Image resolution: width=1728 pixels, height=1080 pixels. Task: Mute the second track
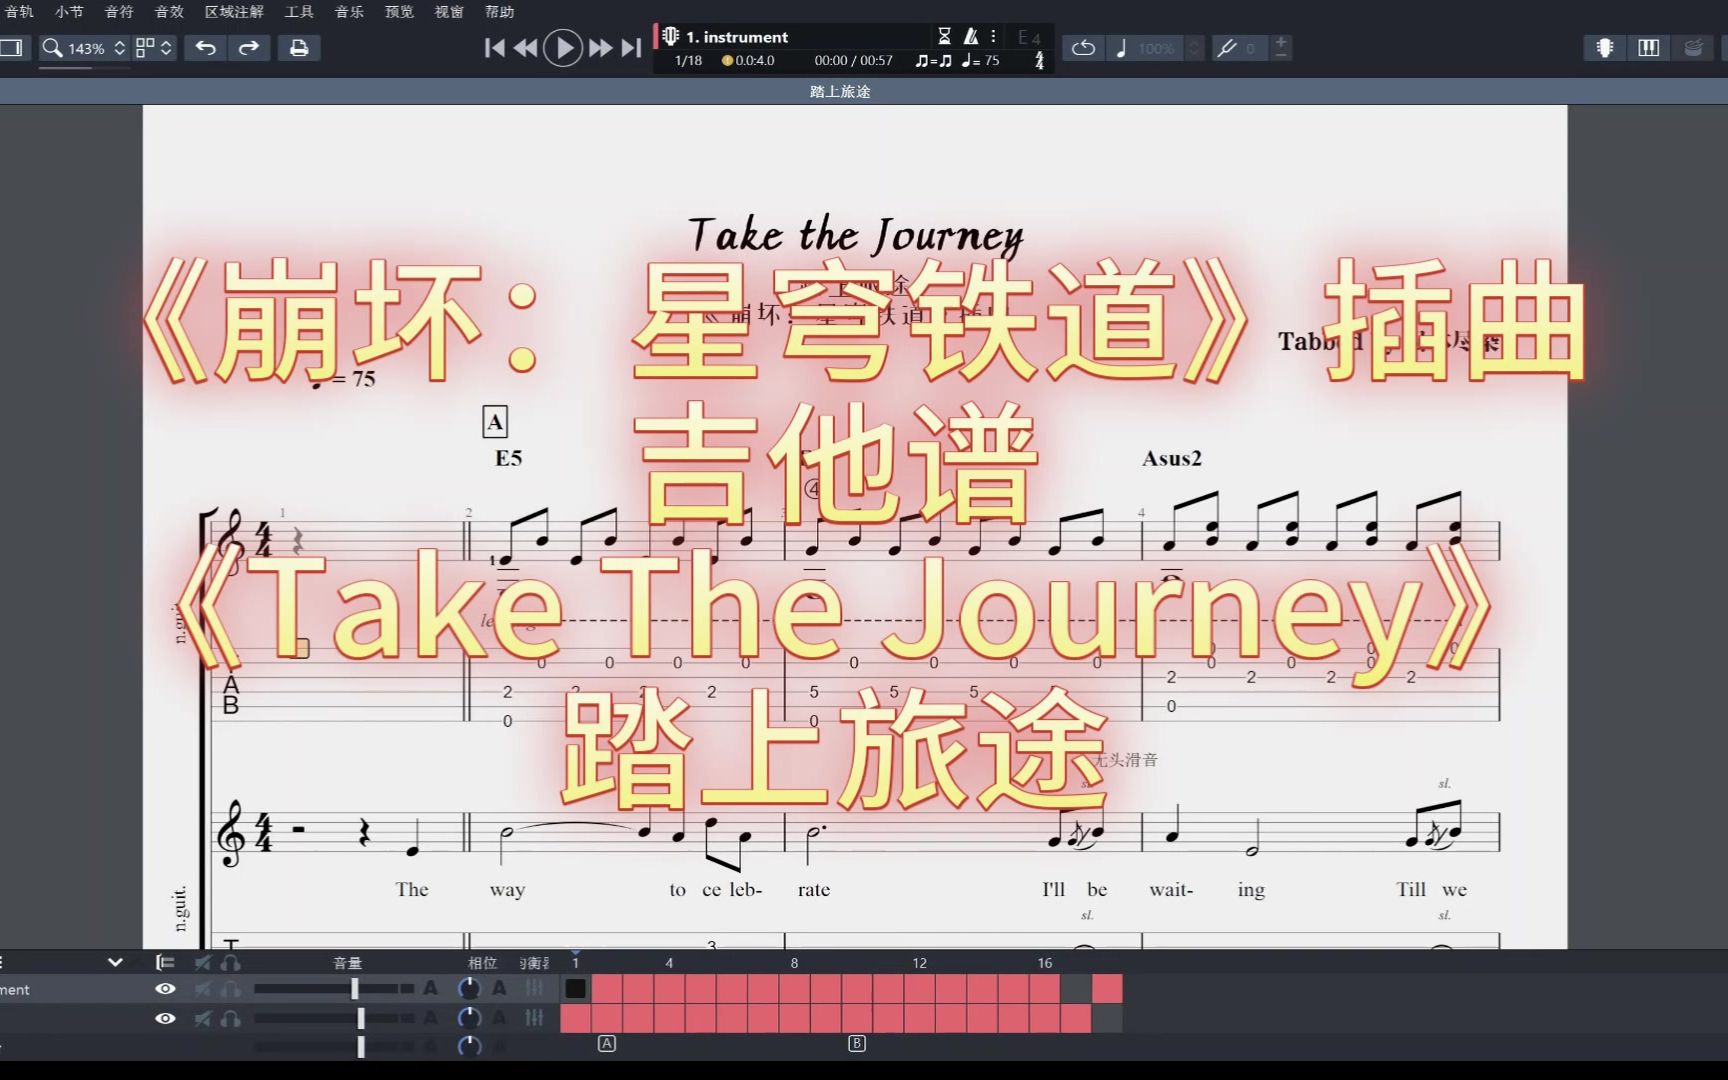pos(203,1018)
